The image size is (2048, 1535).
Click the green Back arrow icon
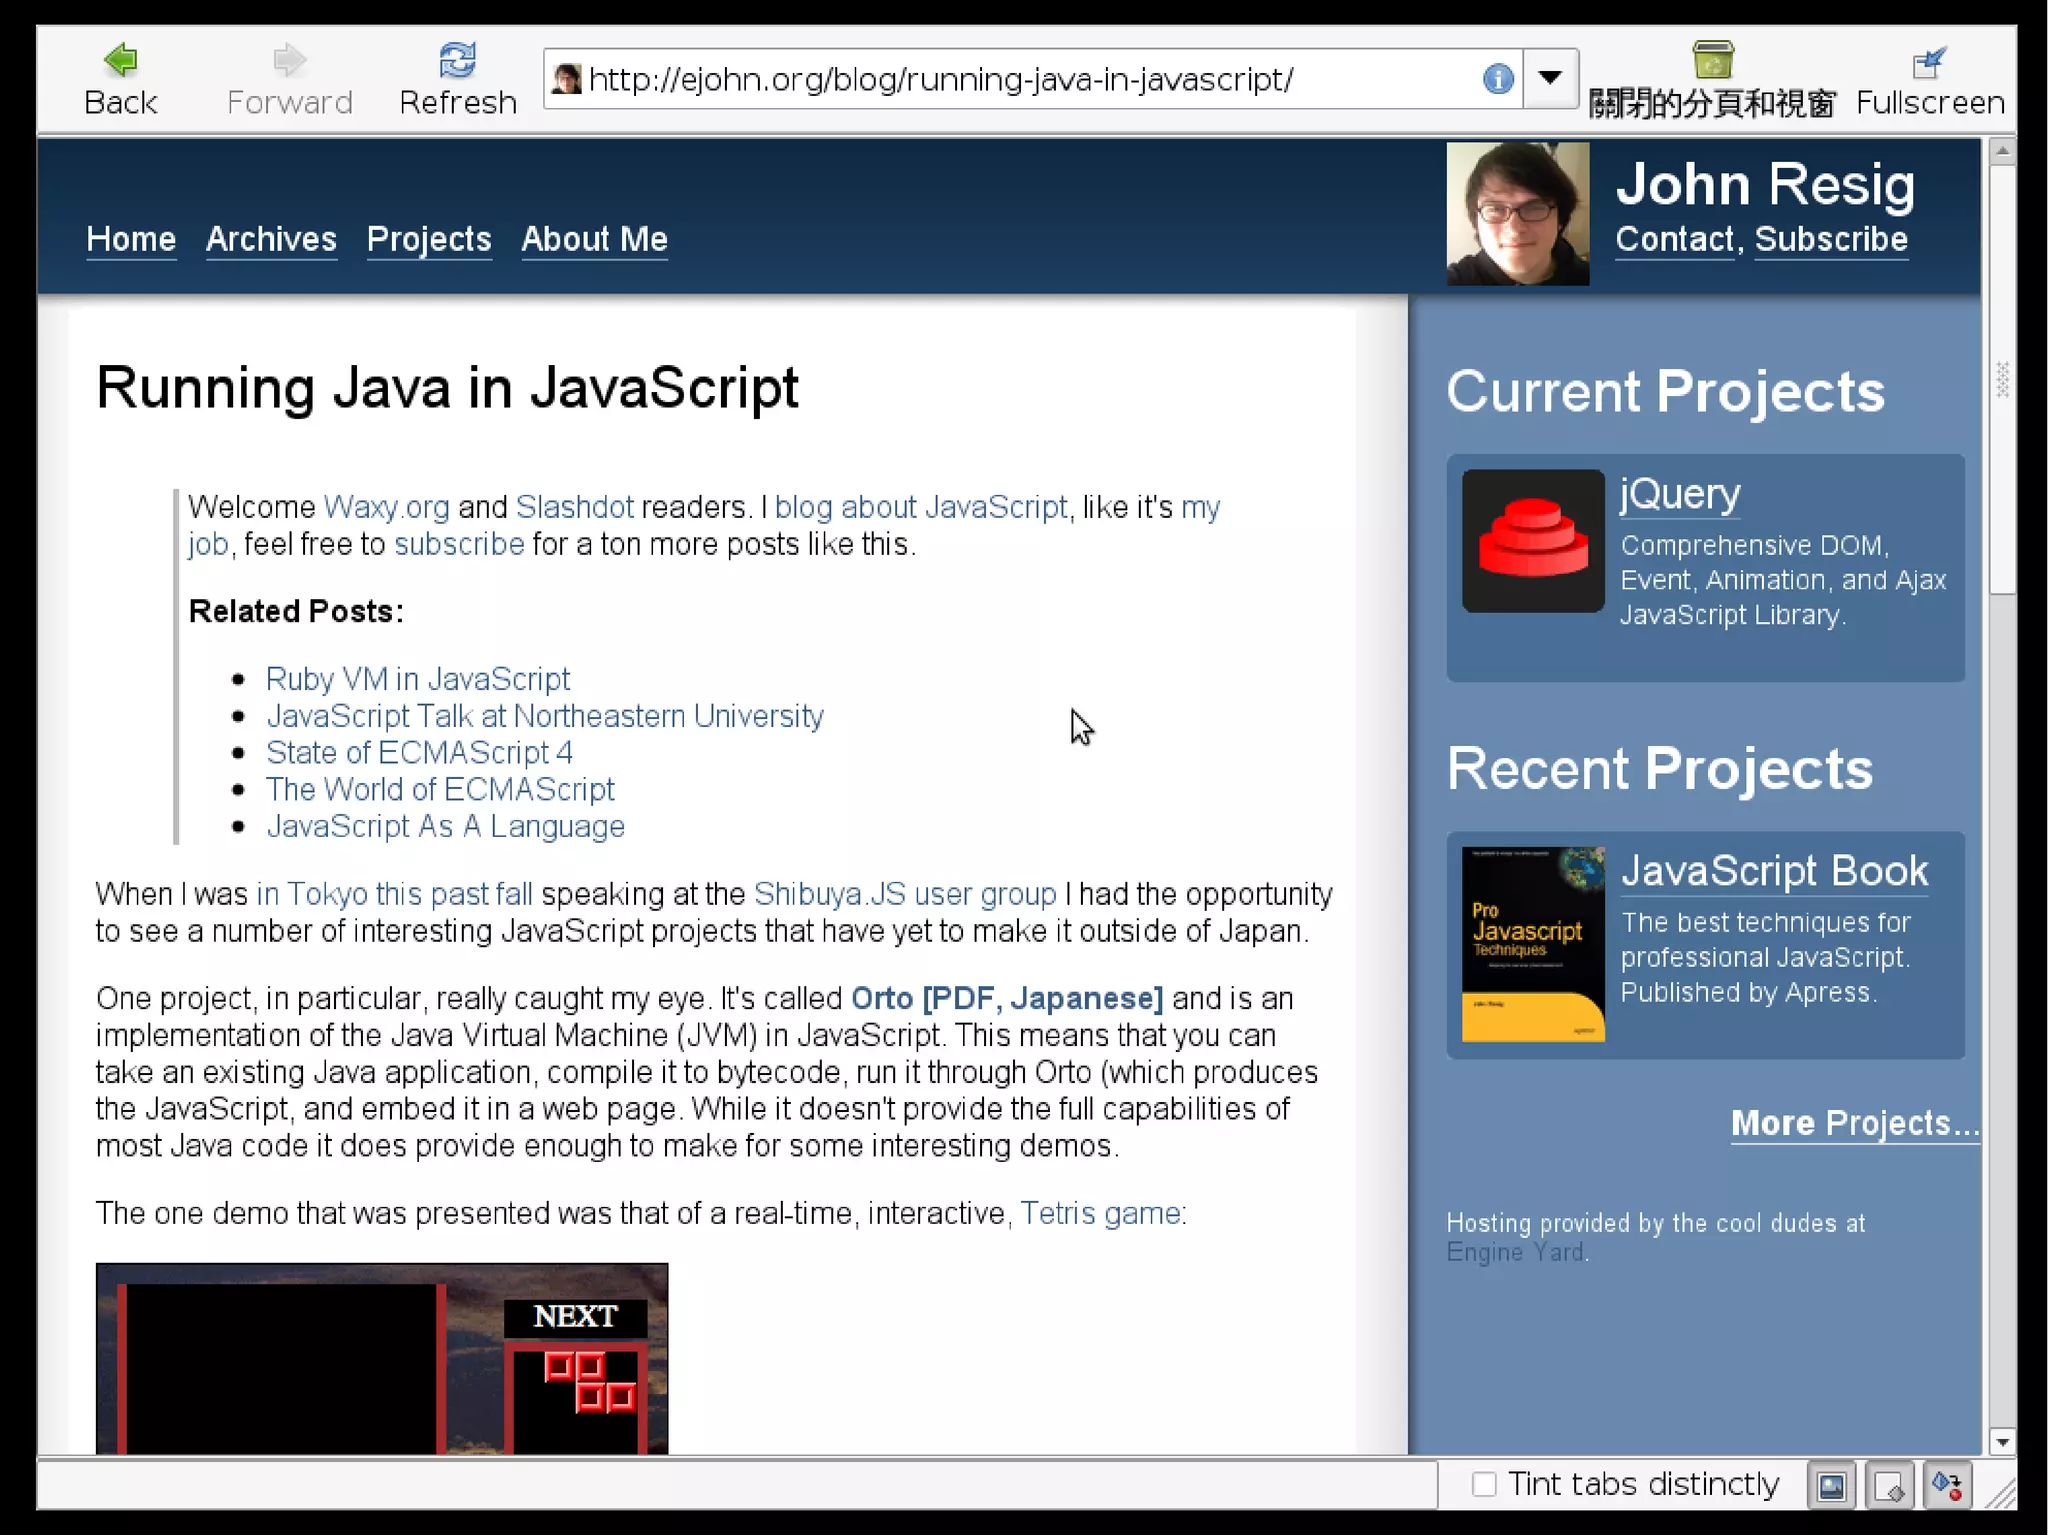pyautogui.click(x=121, y=61)
